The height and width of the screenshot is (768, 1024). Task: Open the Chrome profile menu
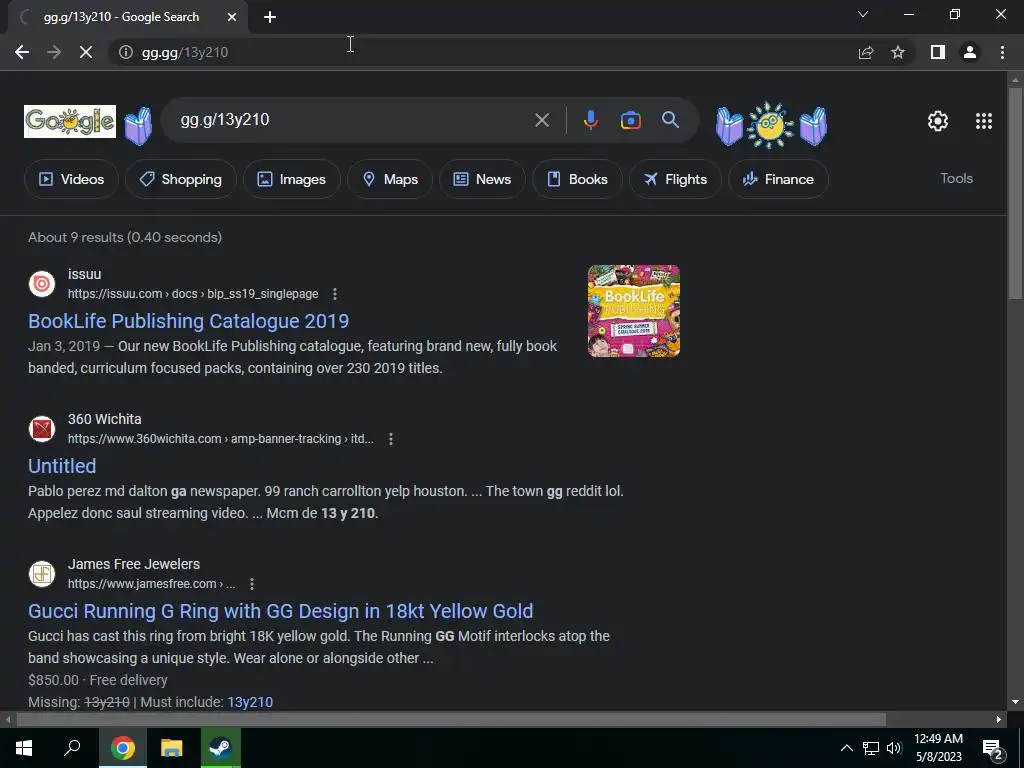970,52
